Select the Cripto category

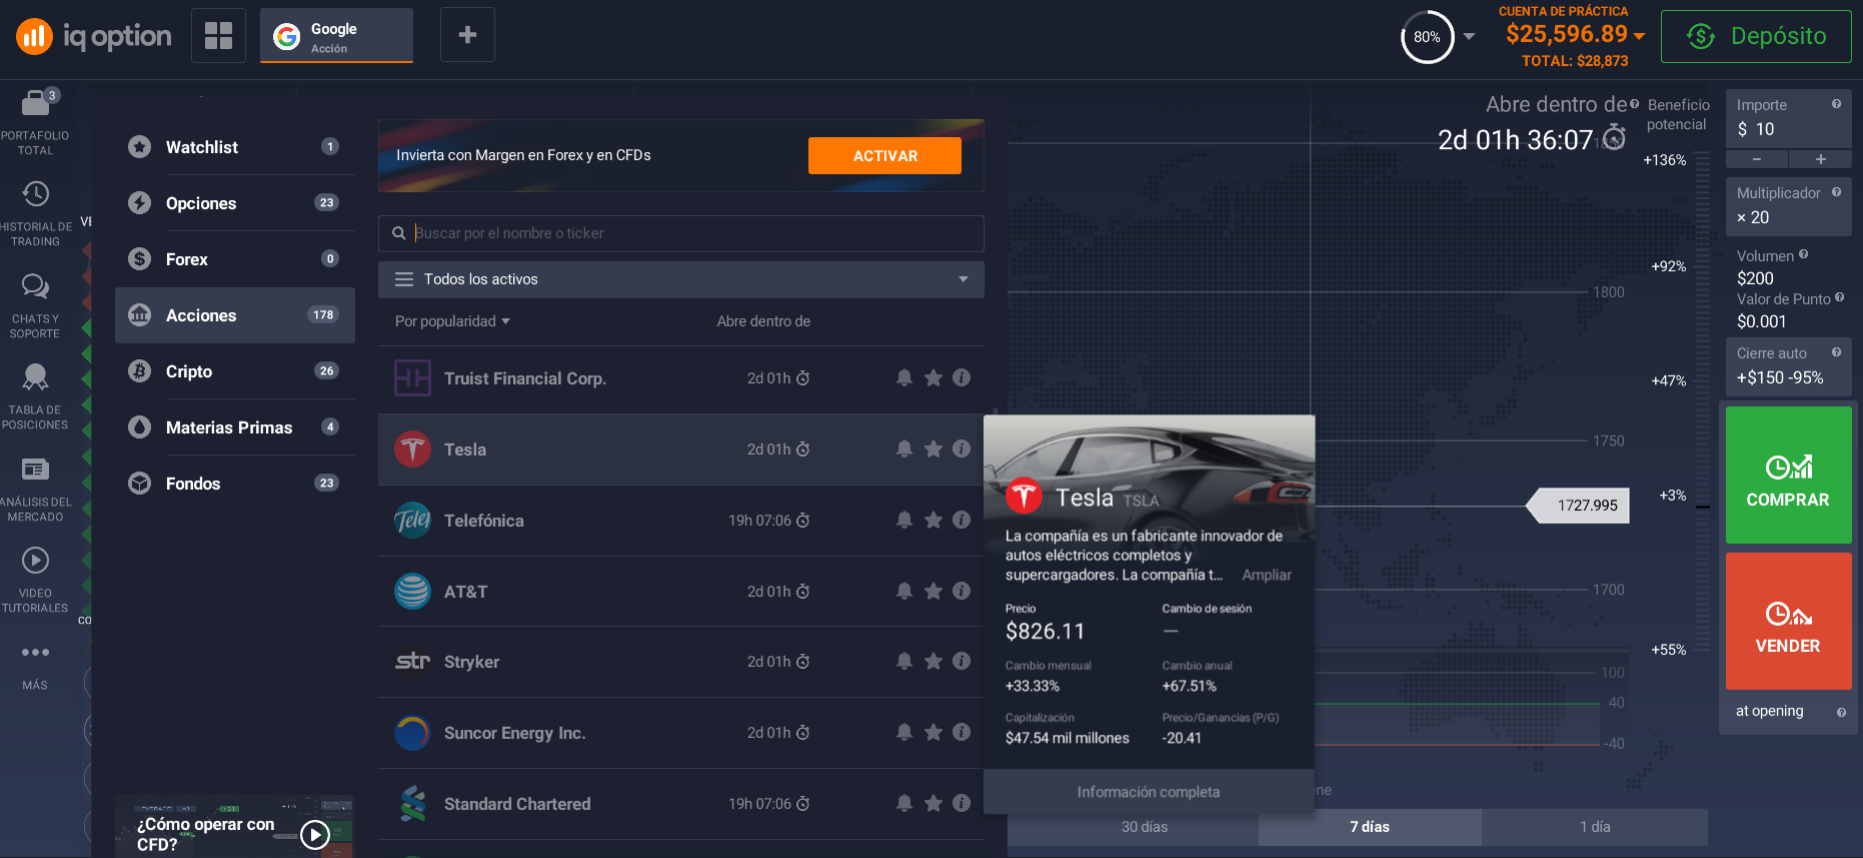pos(235,371)
